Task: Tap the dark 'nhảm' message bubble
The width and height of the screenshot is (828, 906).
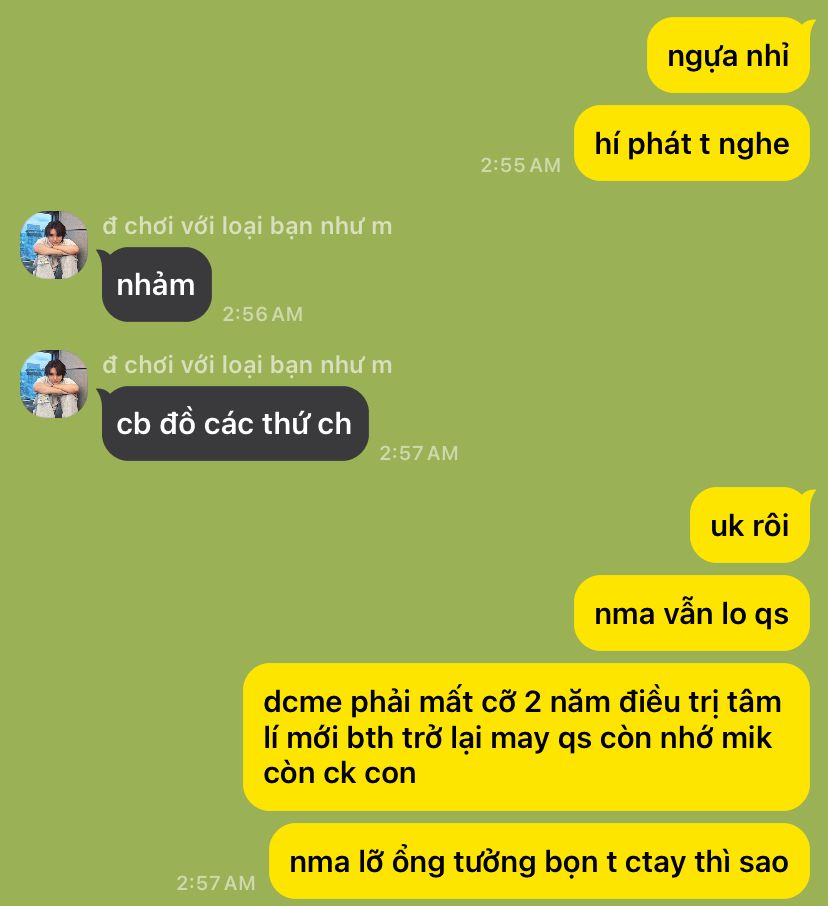Action: click(157, 284)
